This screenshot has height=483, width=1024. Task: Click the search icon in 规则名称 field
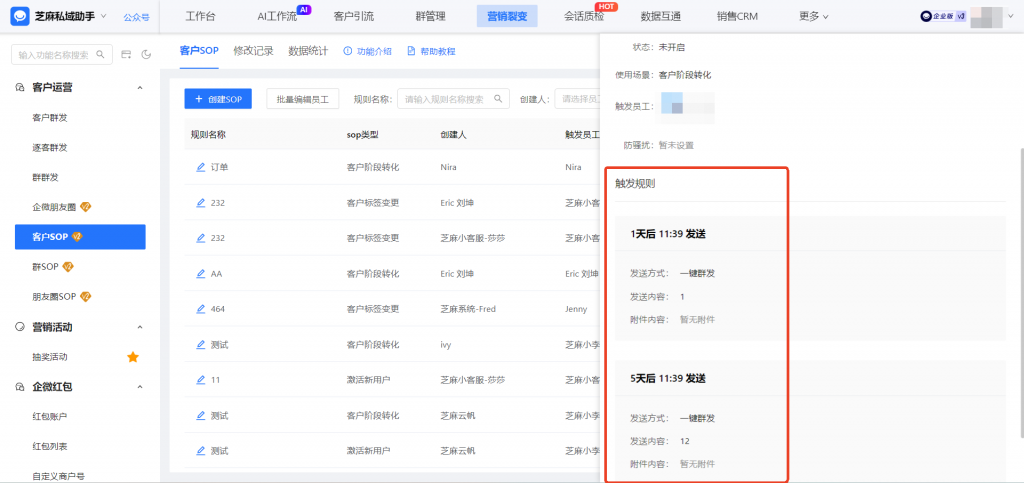point(497,99)
